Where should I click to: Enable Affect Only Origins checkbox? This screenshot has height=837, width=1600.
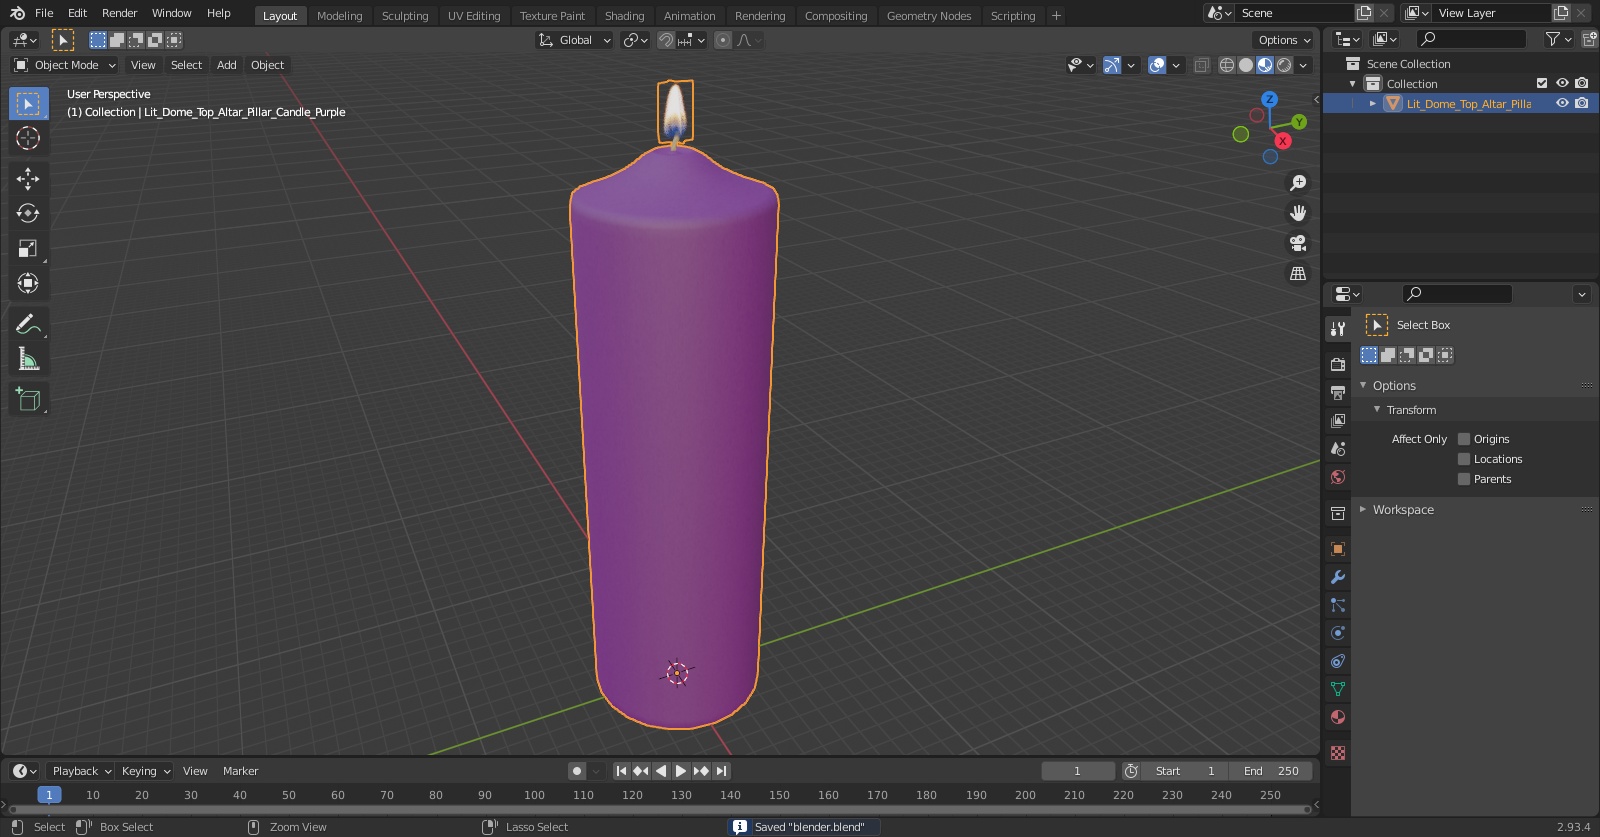point(1464,439)
